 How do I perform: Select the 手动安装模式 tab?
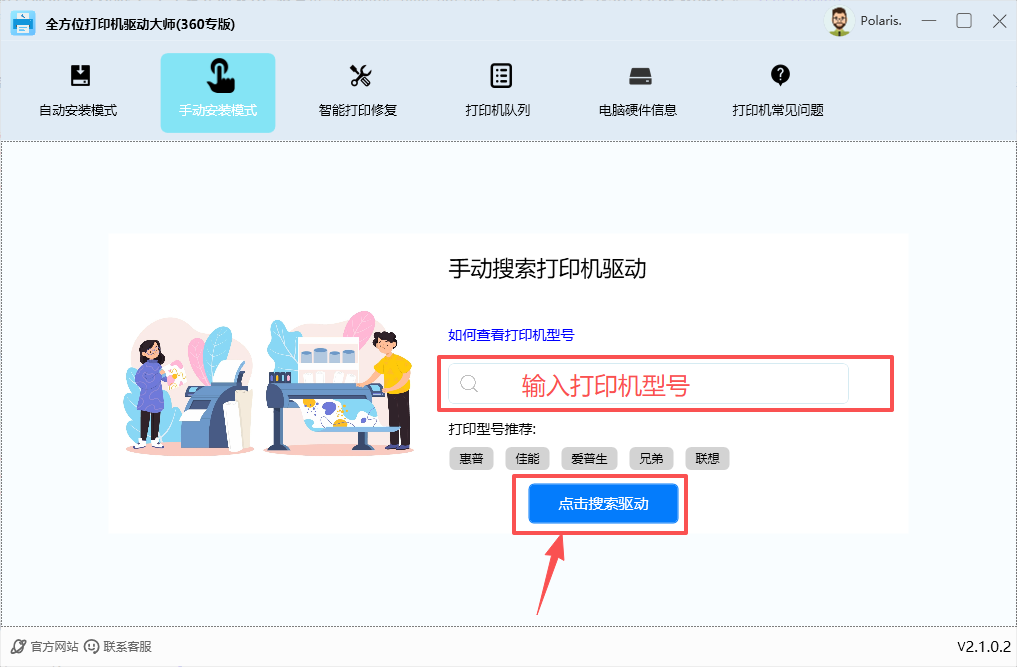pyautogui.click(x=217, y=90)
